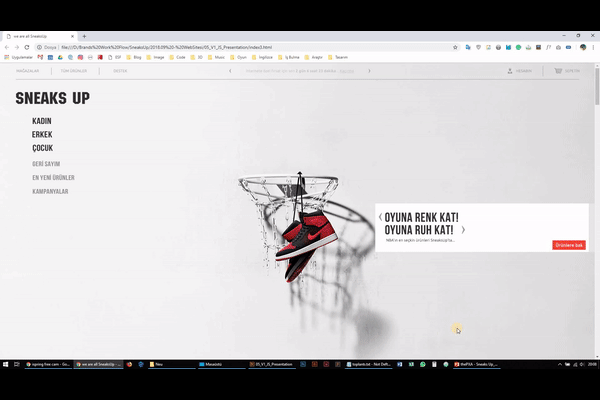Open the 3D bookmarks folder
This screenshot has height=400, width=600.
point(197,57)
